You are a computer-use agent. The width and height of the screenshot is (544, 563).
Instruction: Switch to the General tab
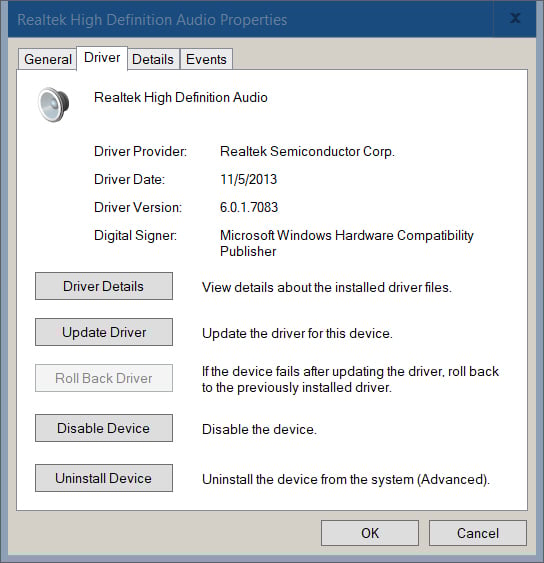(47, 59)
